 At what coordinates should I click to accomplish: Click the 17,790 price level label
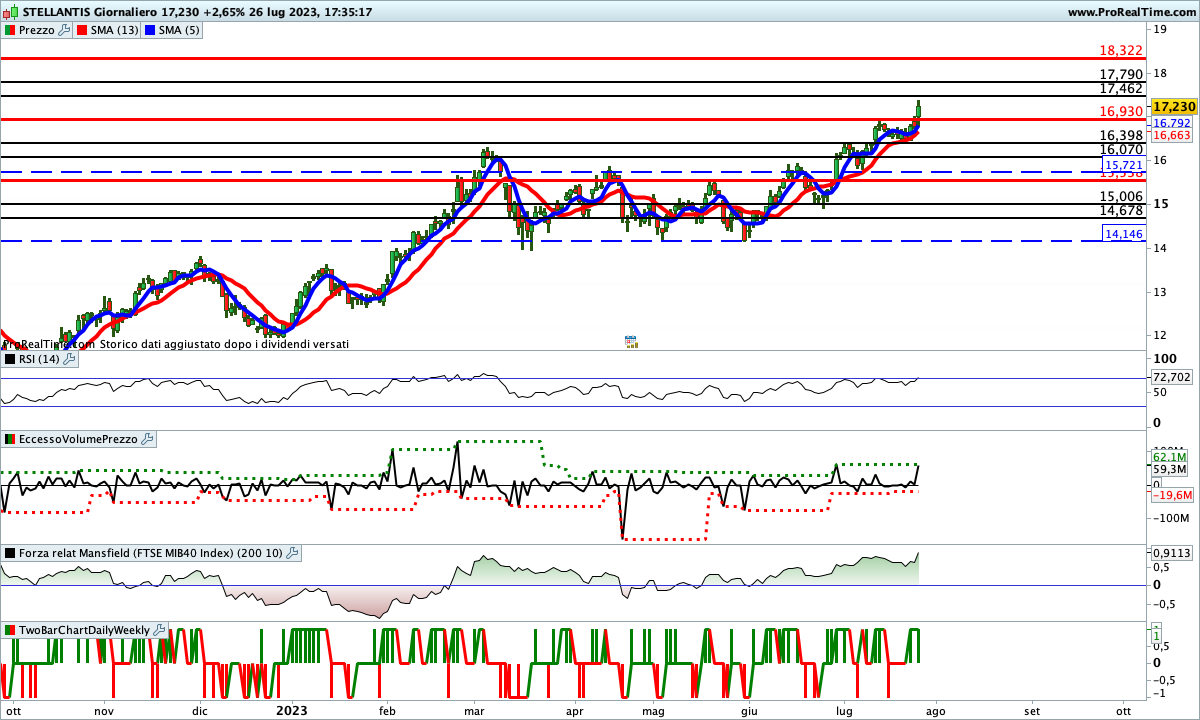tap(1121, 74)
